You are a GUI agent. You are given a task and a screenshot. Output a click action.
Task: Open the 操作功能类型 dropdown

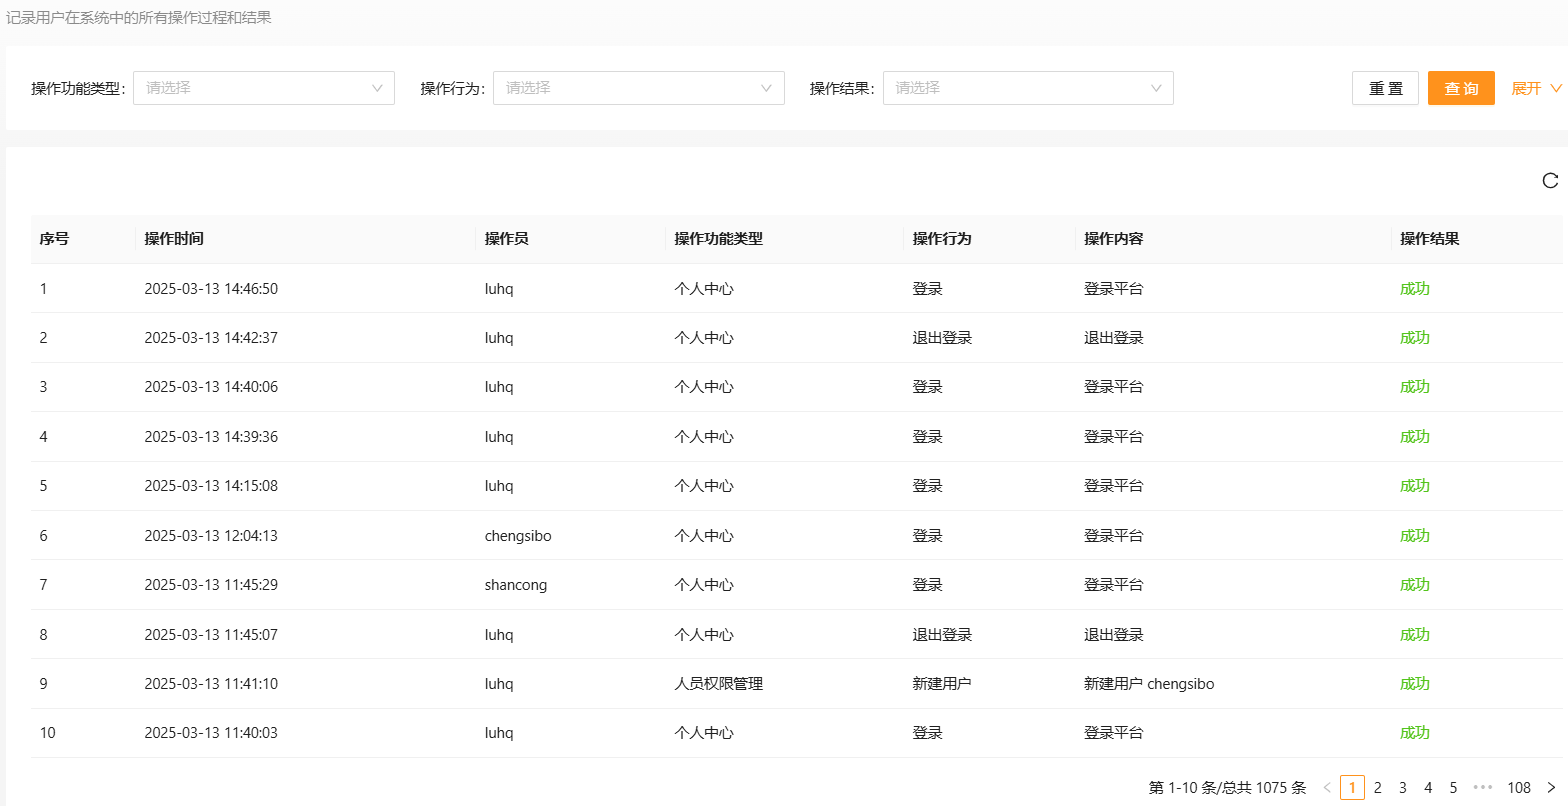click(x=264, y=88)
